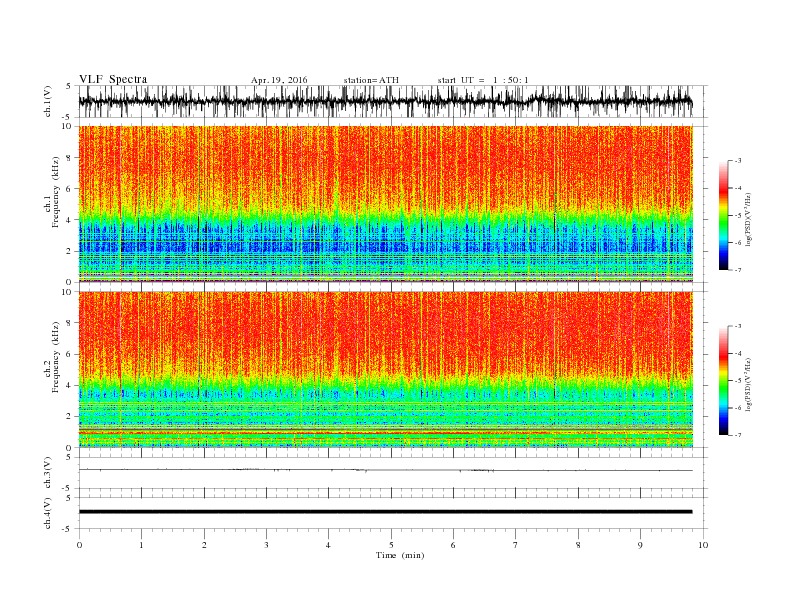Select the "start UT = 1:50:1" header text
The image size is (792, 612).
click(x=483, y=80)
